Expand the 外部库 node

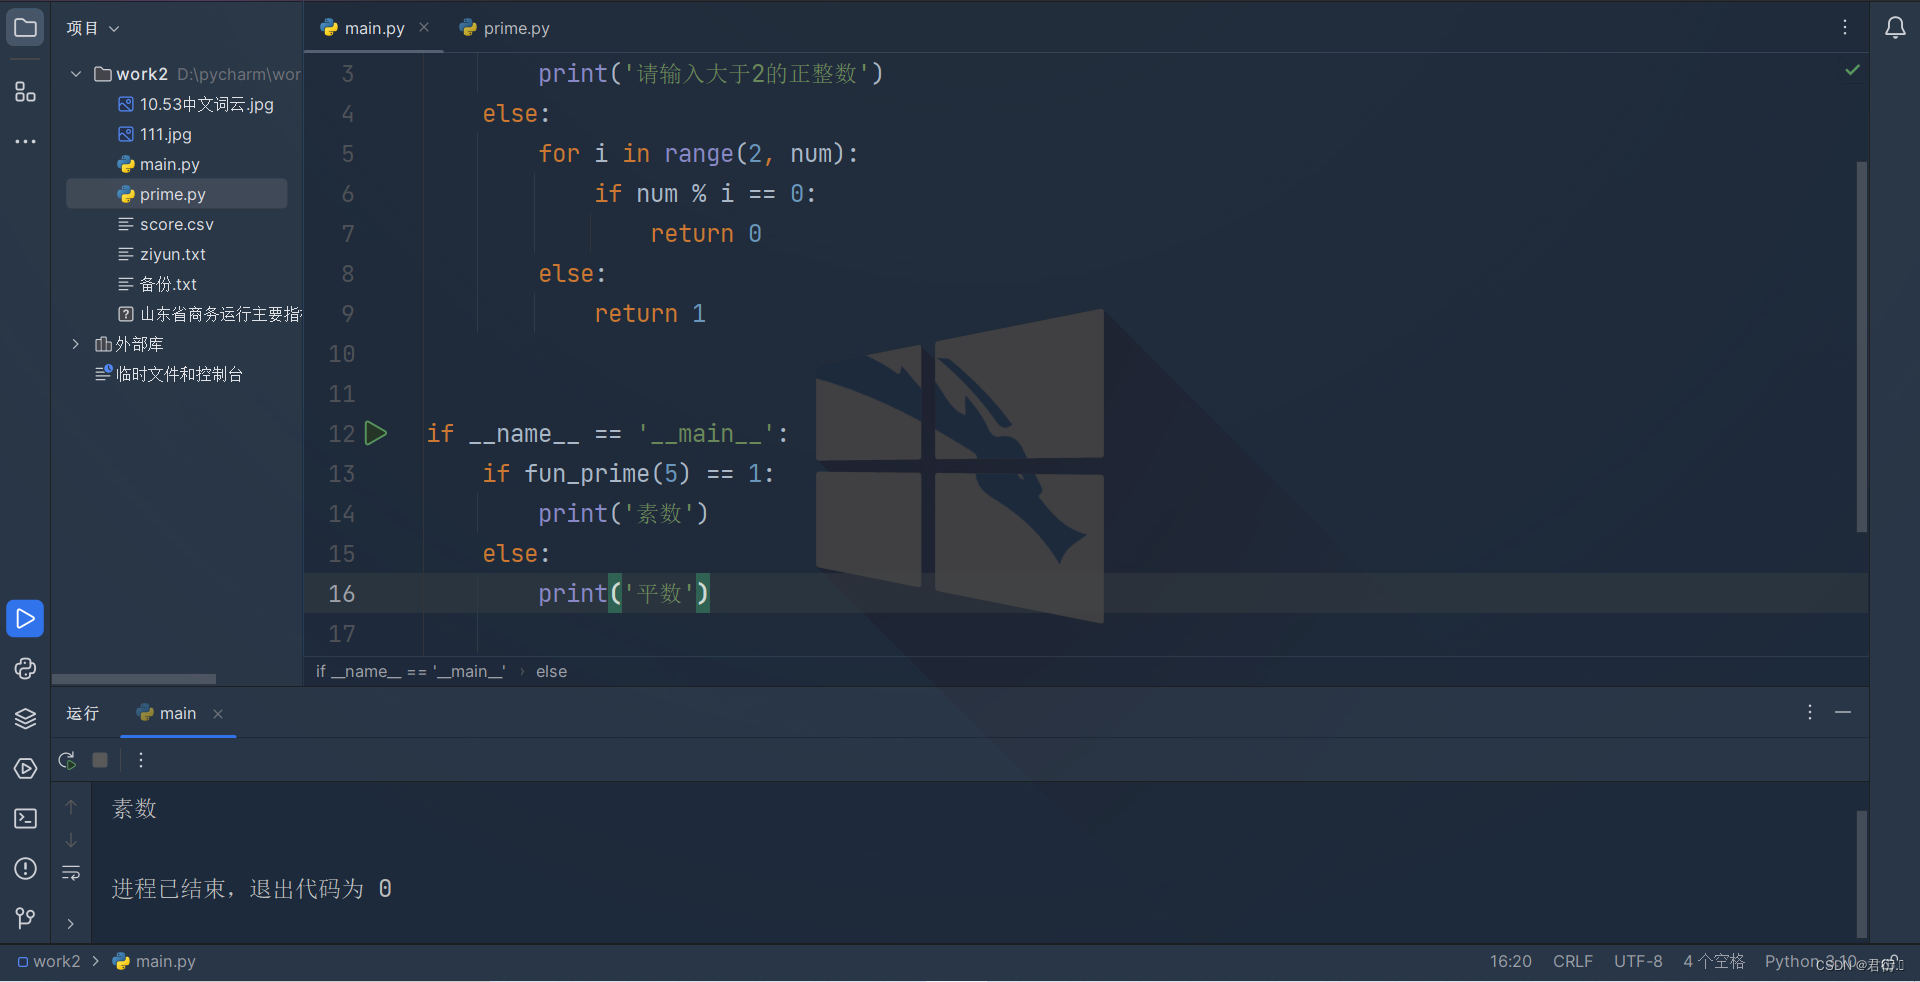click(76, 344)
